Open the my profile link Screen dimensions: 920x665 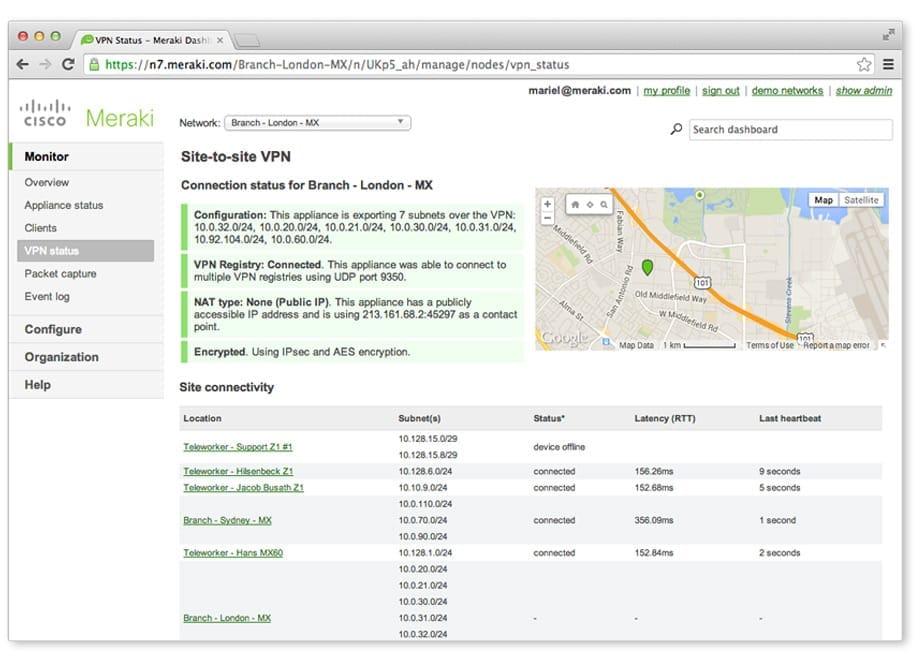(667, 90)
